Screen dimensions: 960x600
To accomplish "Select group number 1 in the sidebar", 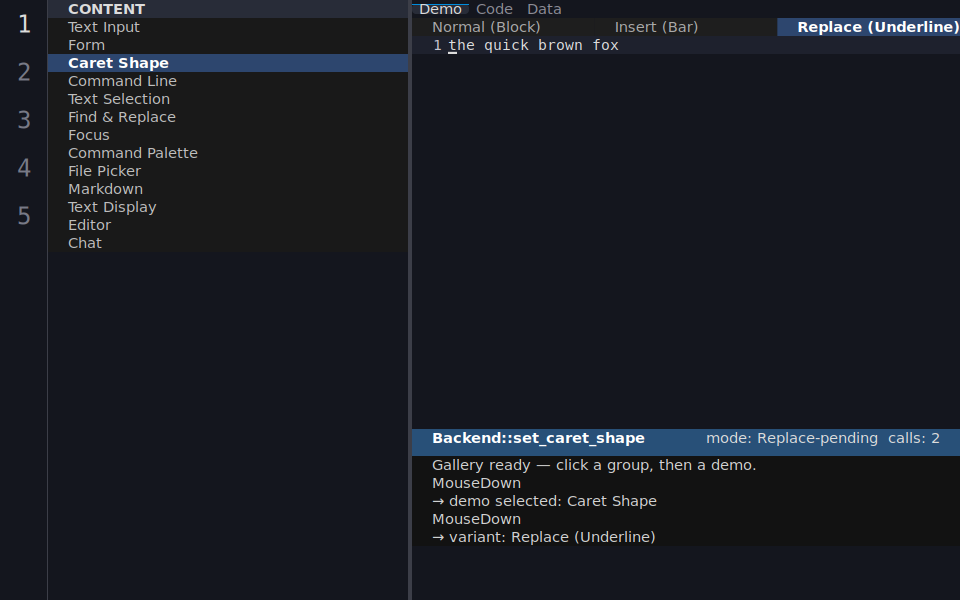I will click(x=24, y=24).
